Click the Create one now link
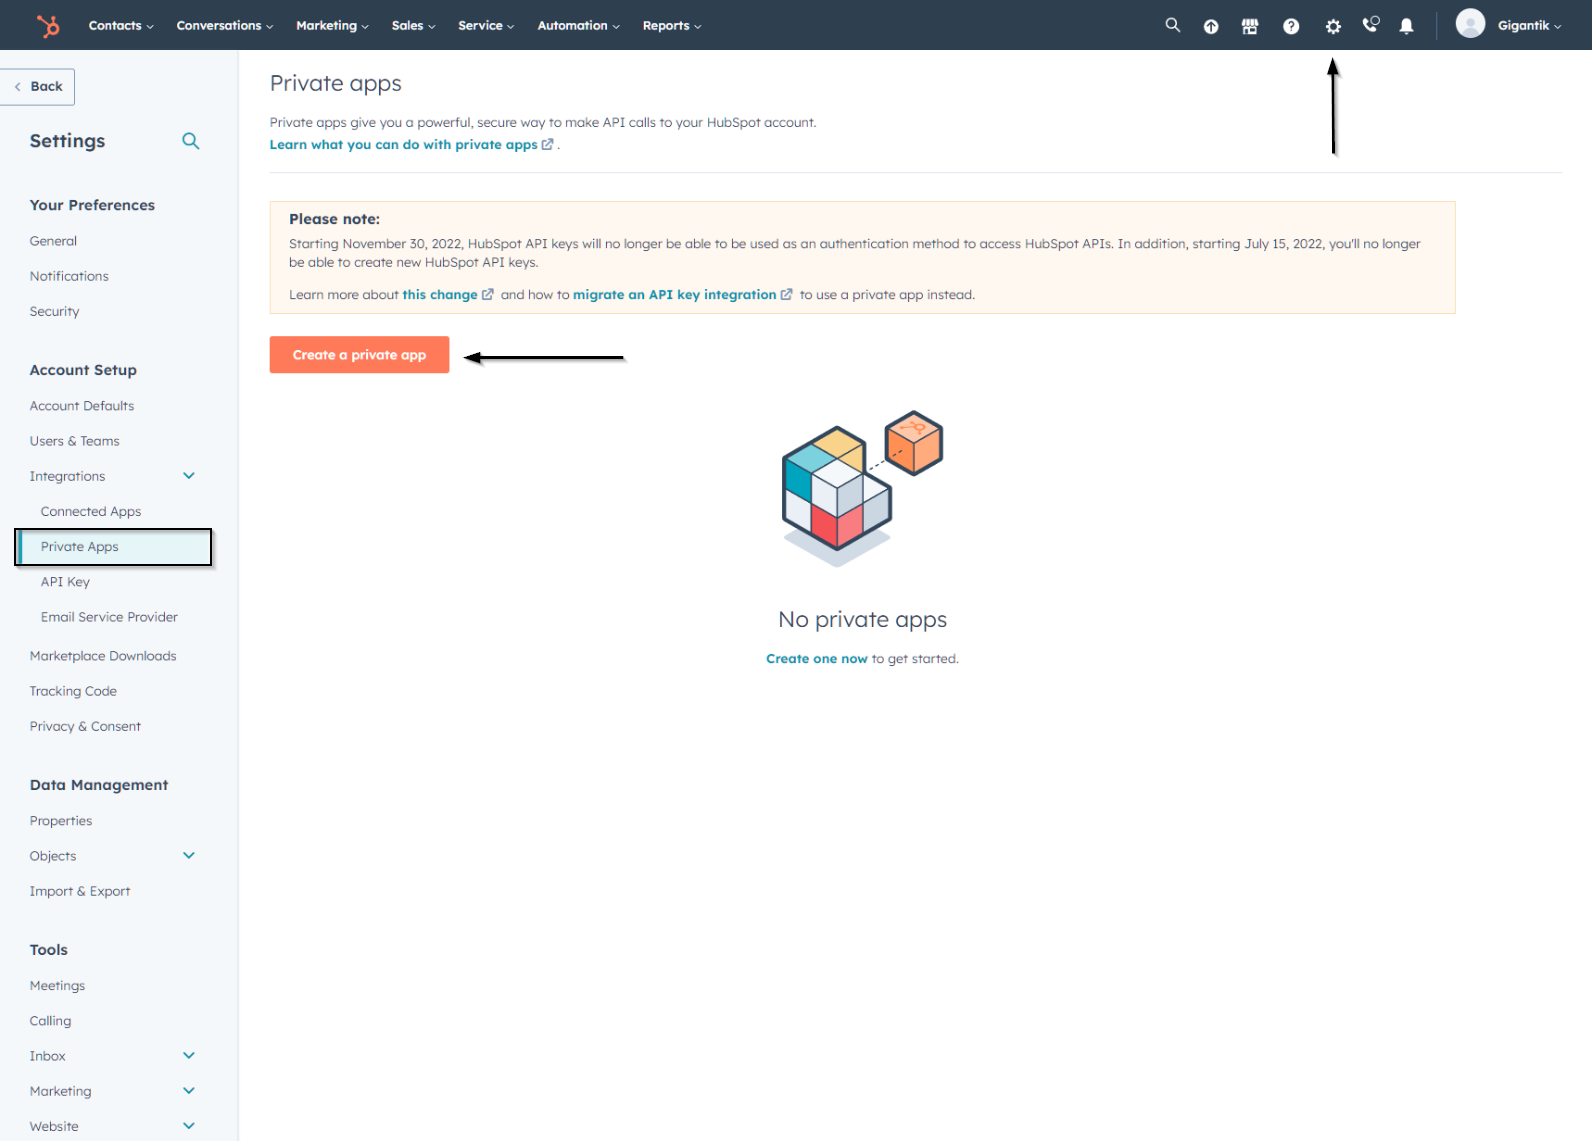 pyautogui.click(x=816, y=659)
